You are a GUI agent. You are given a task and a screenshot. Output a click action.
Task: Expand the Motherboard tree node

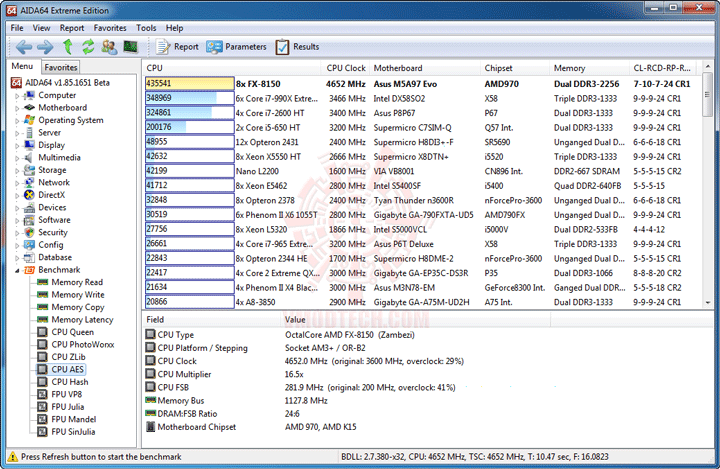coord(17,108)
